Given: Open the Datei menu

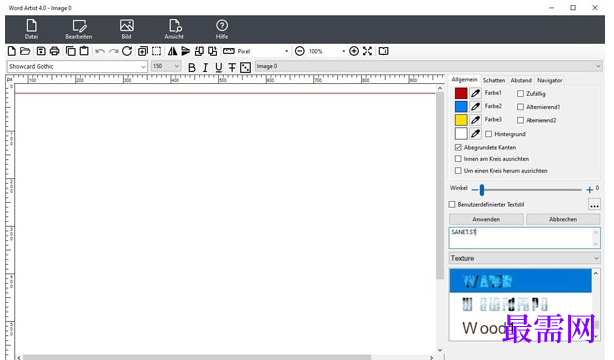Looking at the screenshot, I should click(31, 29).
